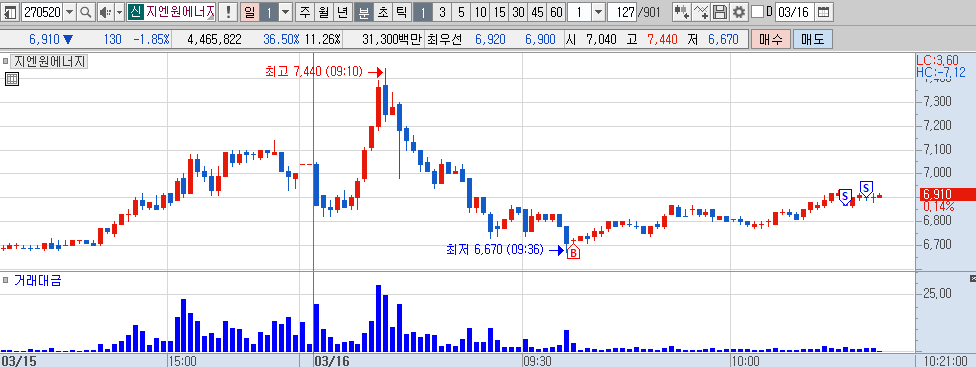Toggle the D checkbox beside date field
The width and height of the screenshot is (976, 367).
point(757,12)
